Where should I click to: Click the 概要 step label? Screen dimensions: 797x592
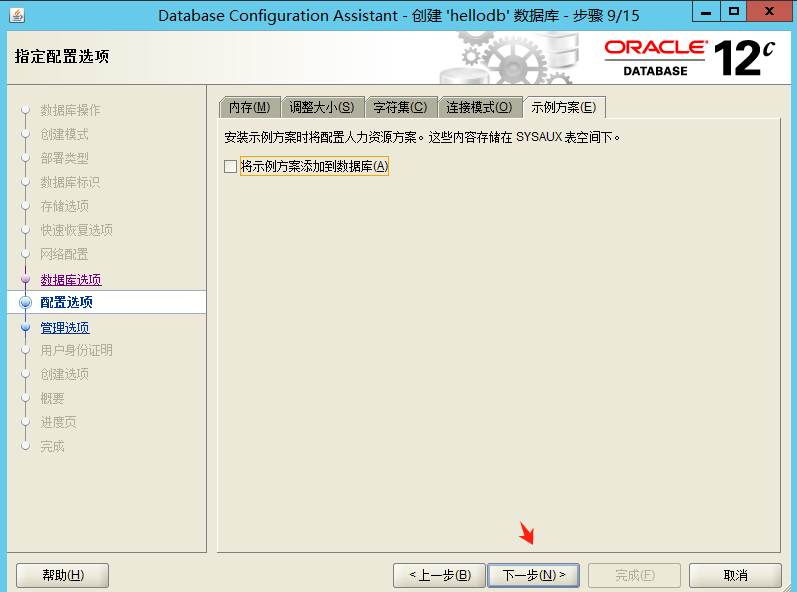52,398
